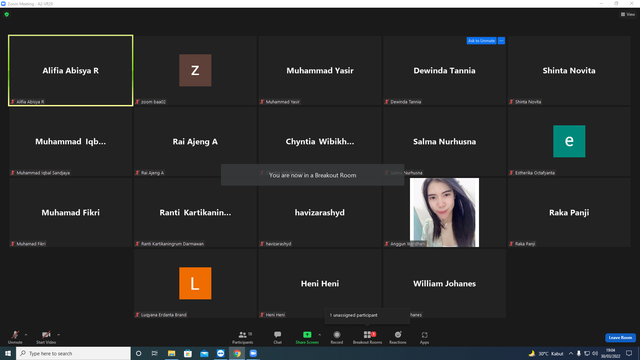Image resolution: width=640 pixels, height=360 pixels.
Task: Select Chyntia Wibikh... participant tile
Action: pyautogui.click(x=320, y=141)
